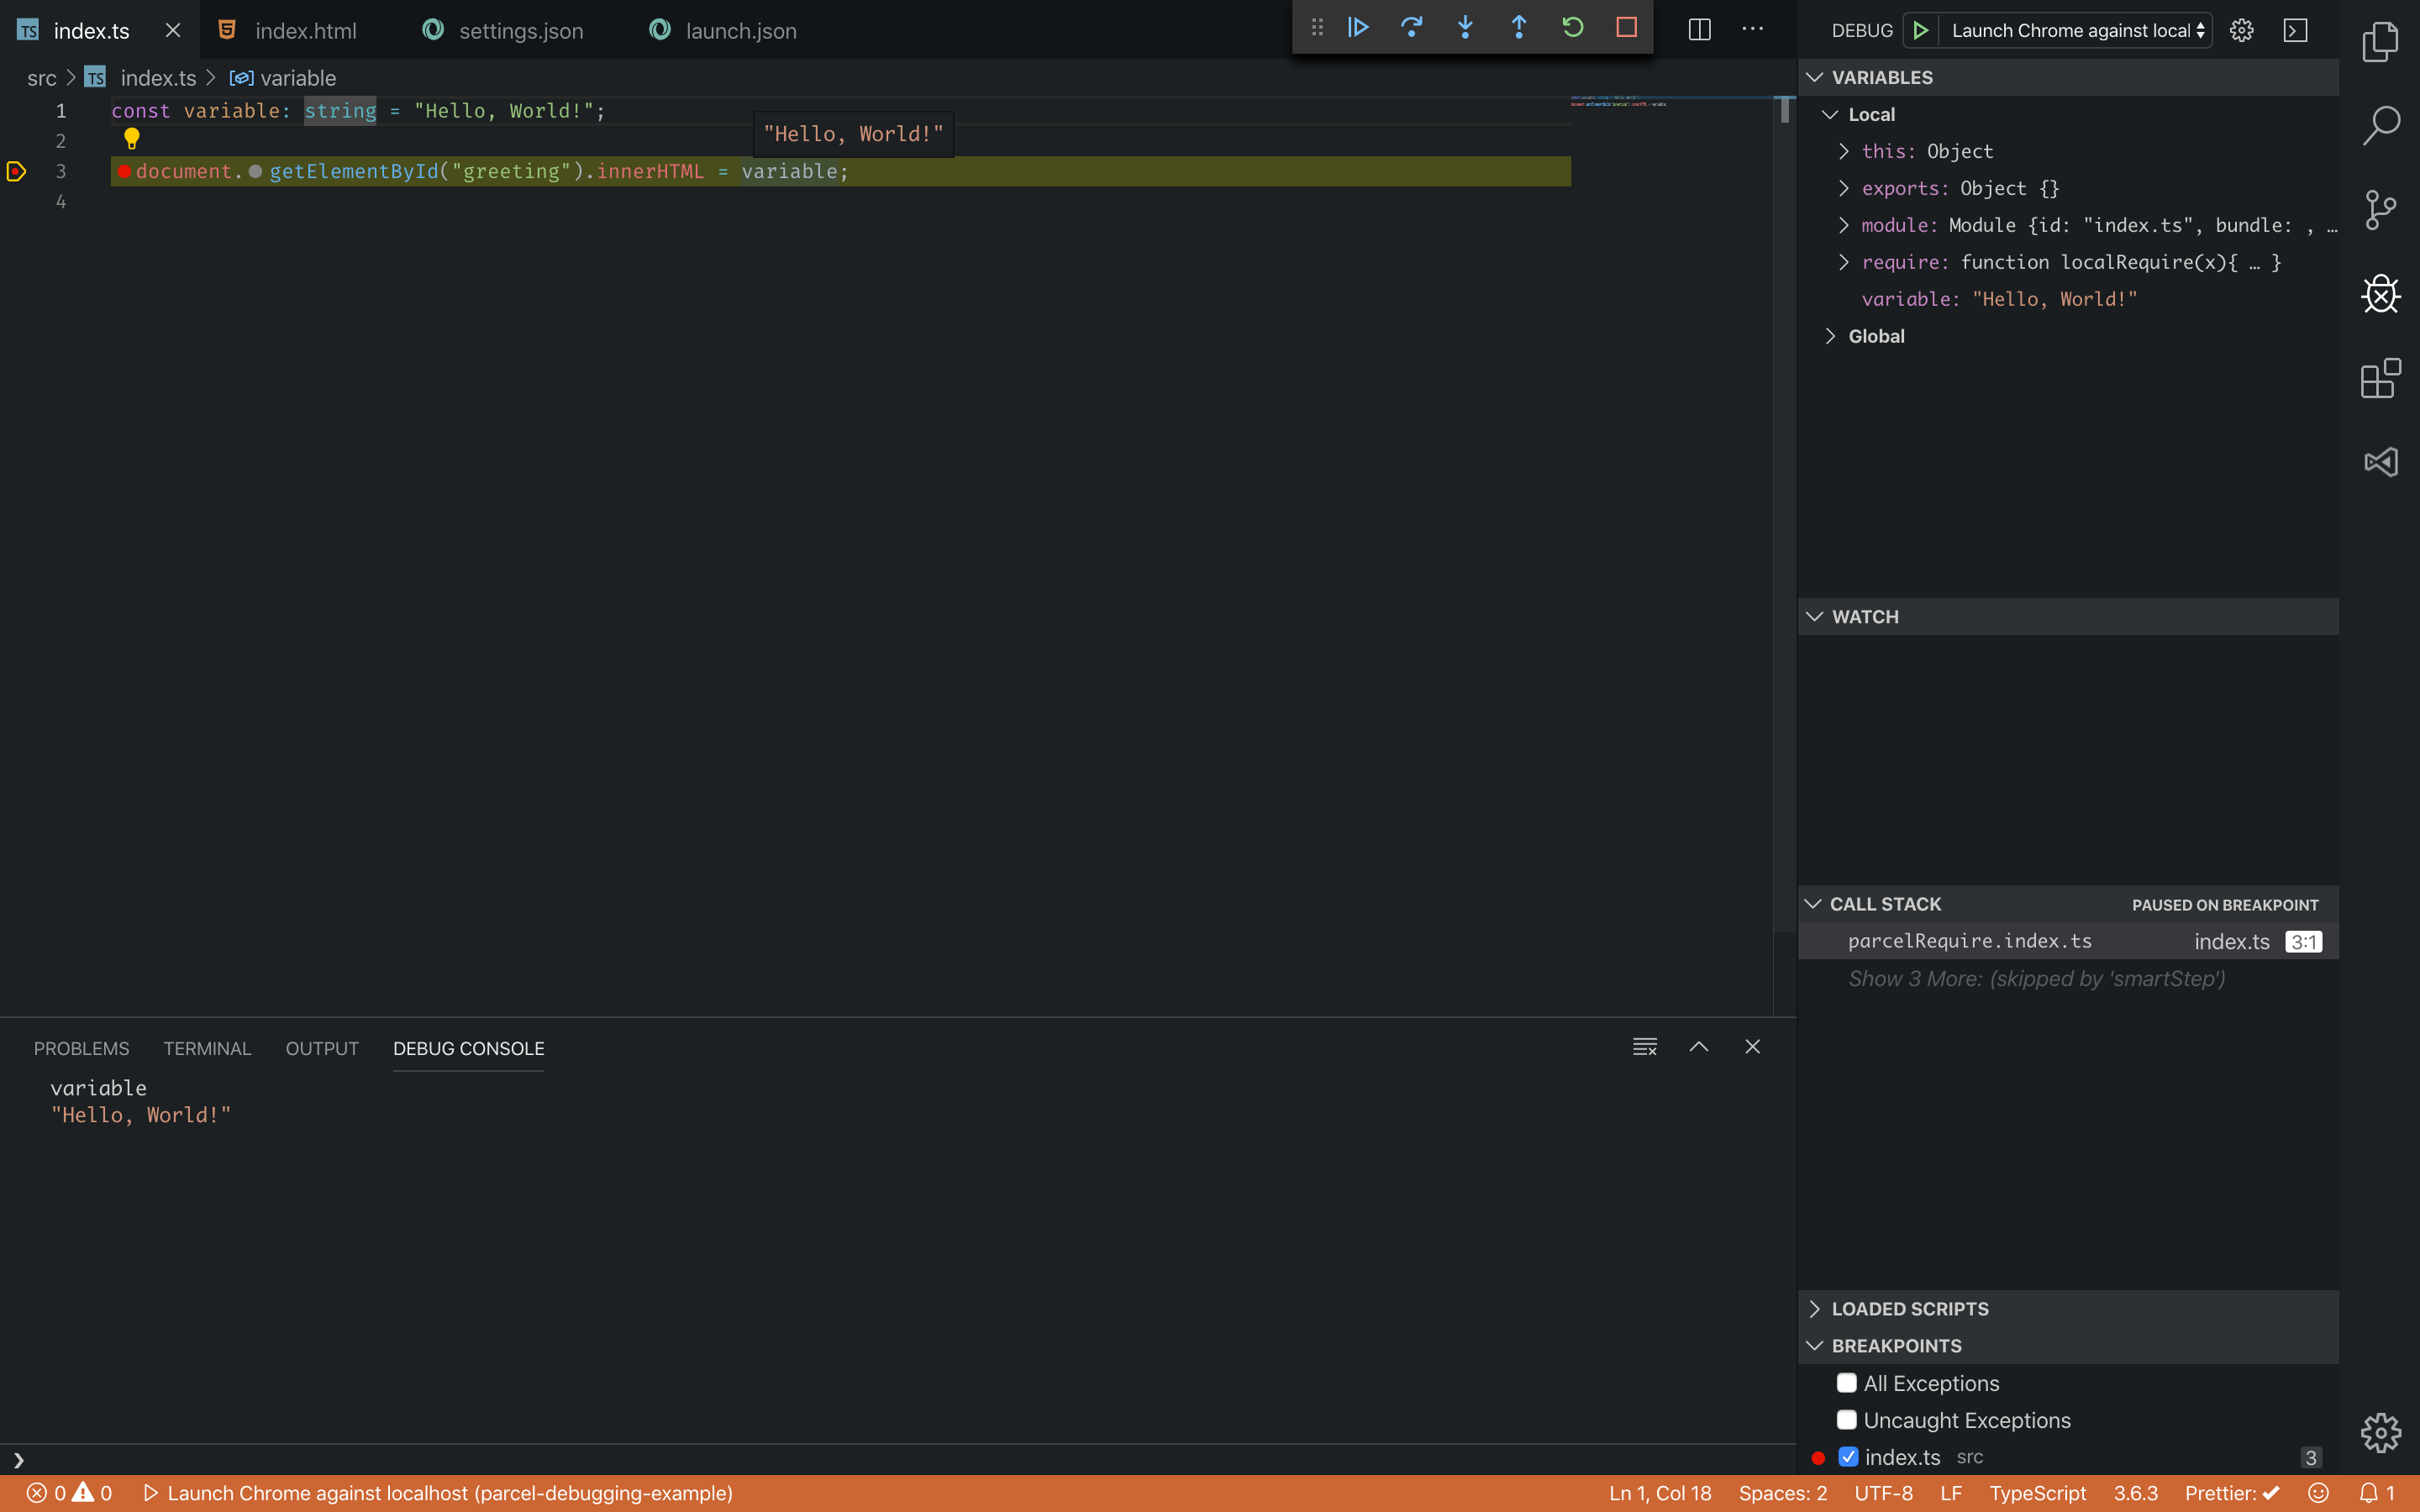
Task: Click the Restart debug session icon
Action: pos(1570,28)
